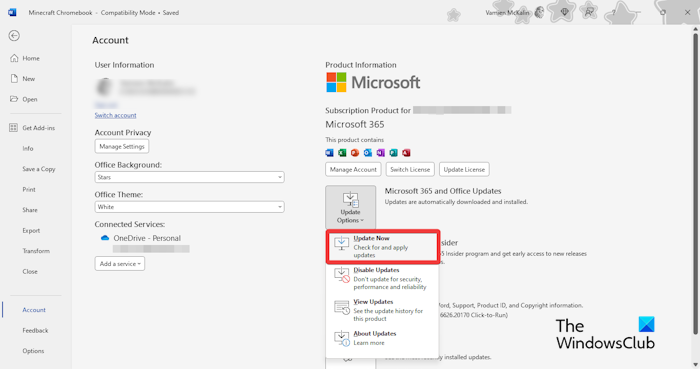Click the New document icon in sidebar
Viewport: 700px width, 369px height.
point(14,79)
